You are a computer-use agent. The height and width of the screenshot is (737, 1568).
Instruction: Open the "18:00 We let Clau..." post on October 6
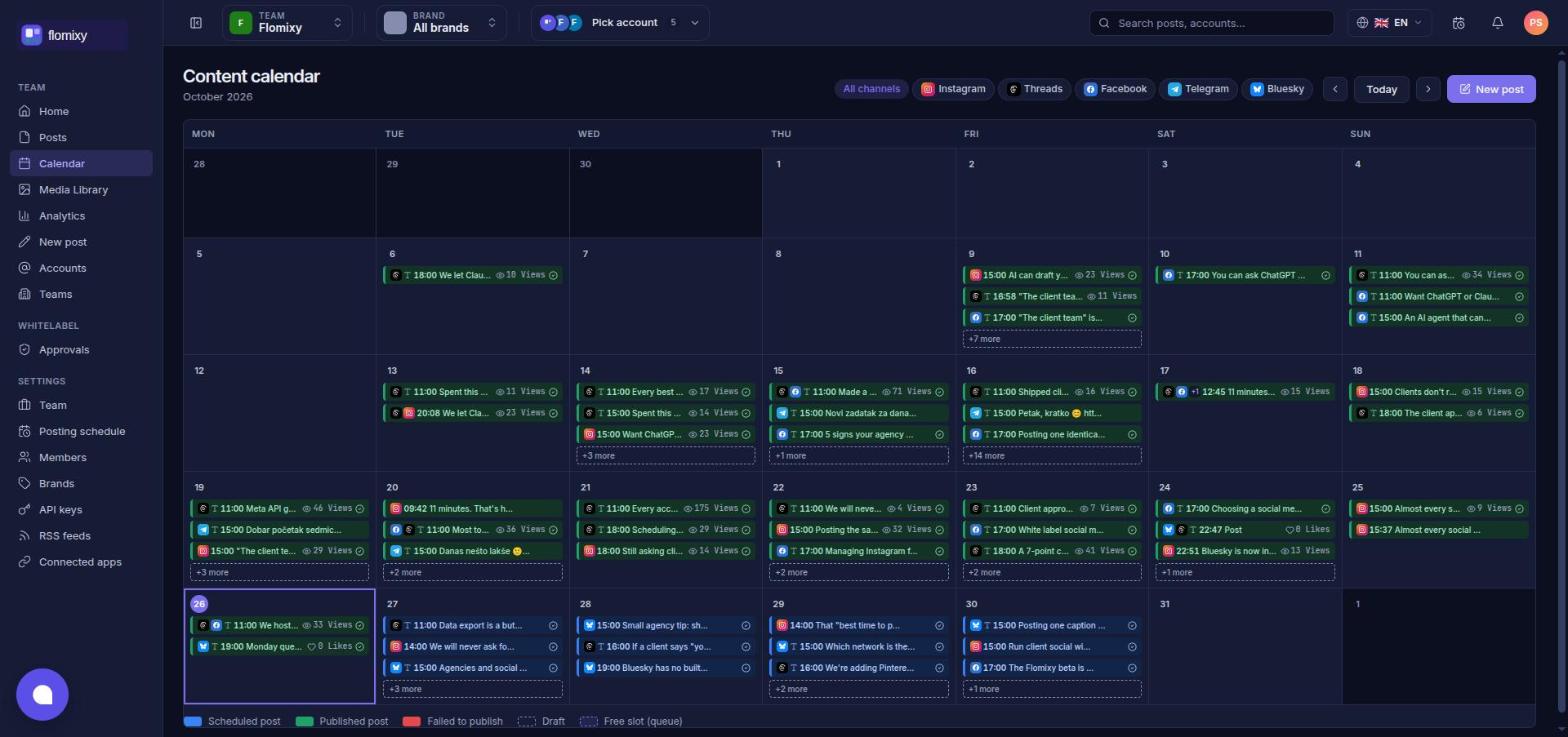(x=473, y=275)
